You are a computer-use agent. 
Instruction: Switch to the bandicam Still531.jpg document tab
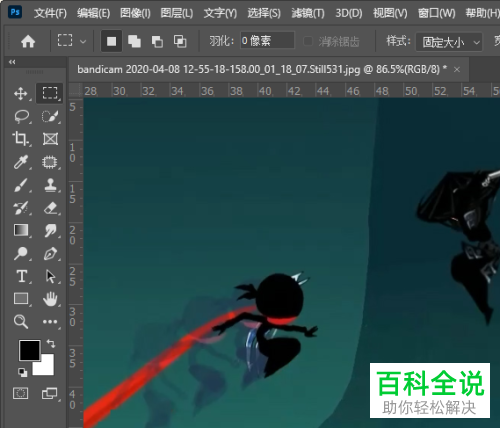click(x=262, y=70)
